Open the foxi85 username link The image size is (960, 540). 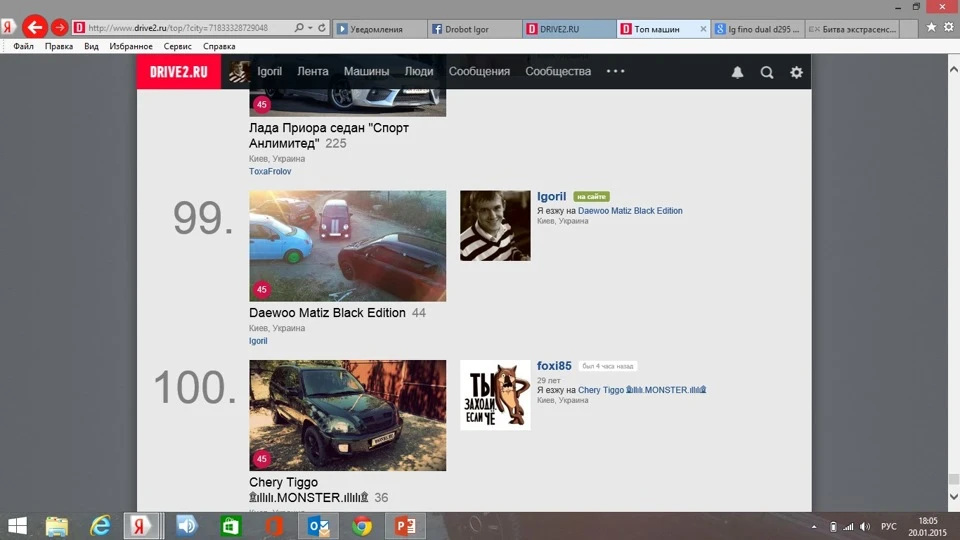tap(554, 366)
